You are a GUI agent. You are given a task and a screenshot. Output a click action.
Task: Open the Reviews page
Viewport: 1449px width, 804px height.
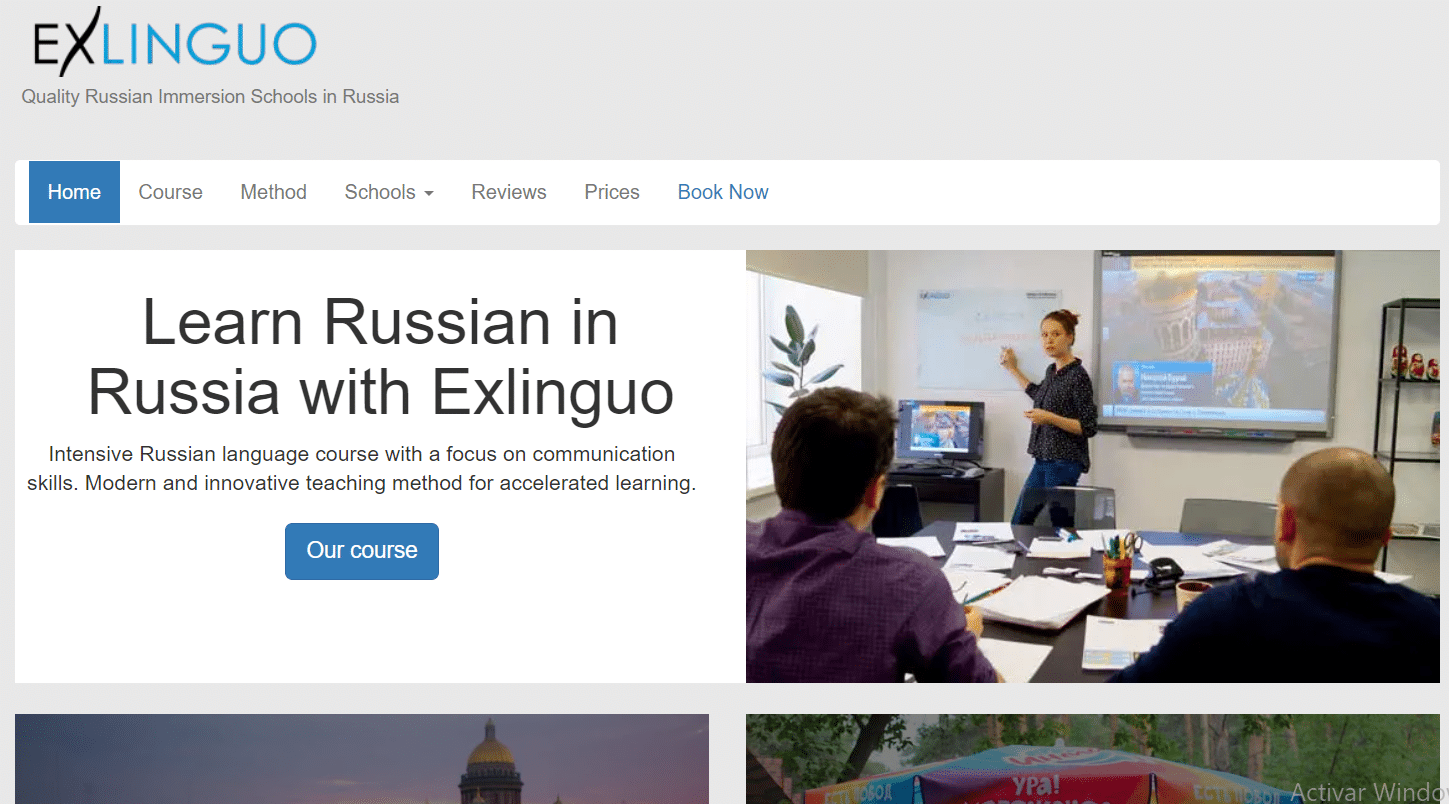[509, 192]
